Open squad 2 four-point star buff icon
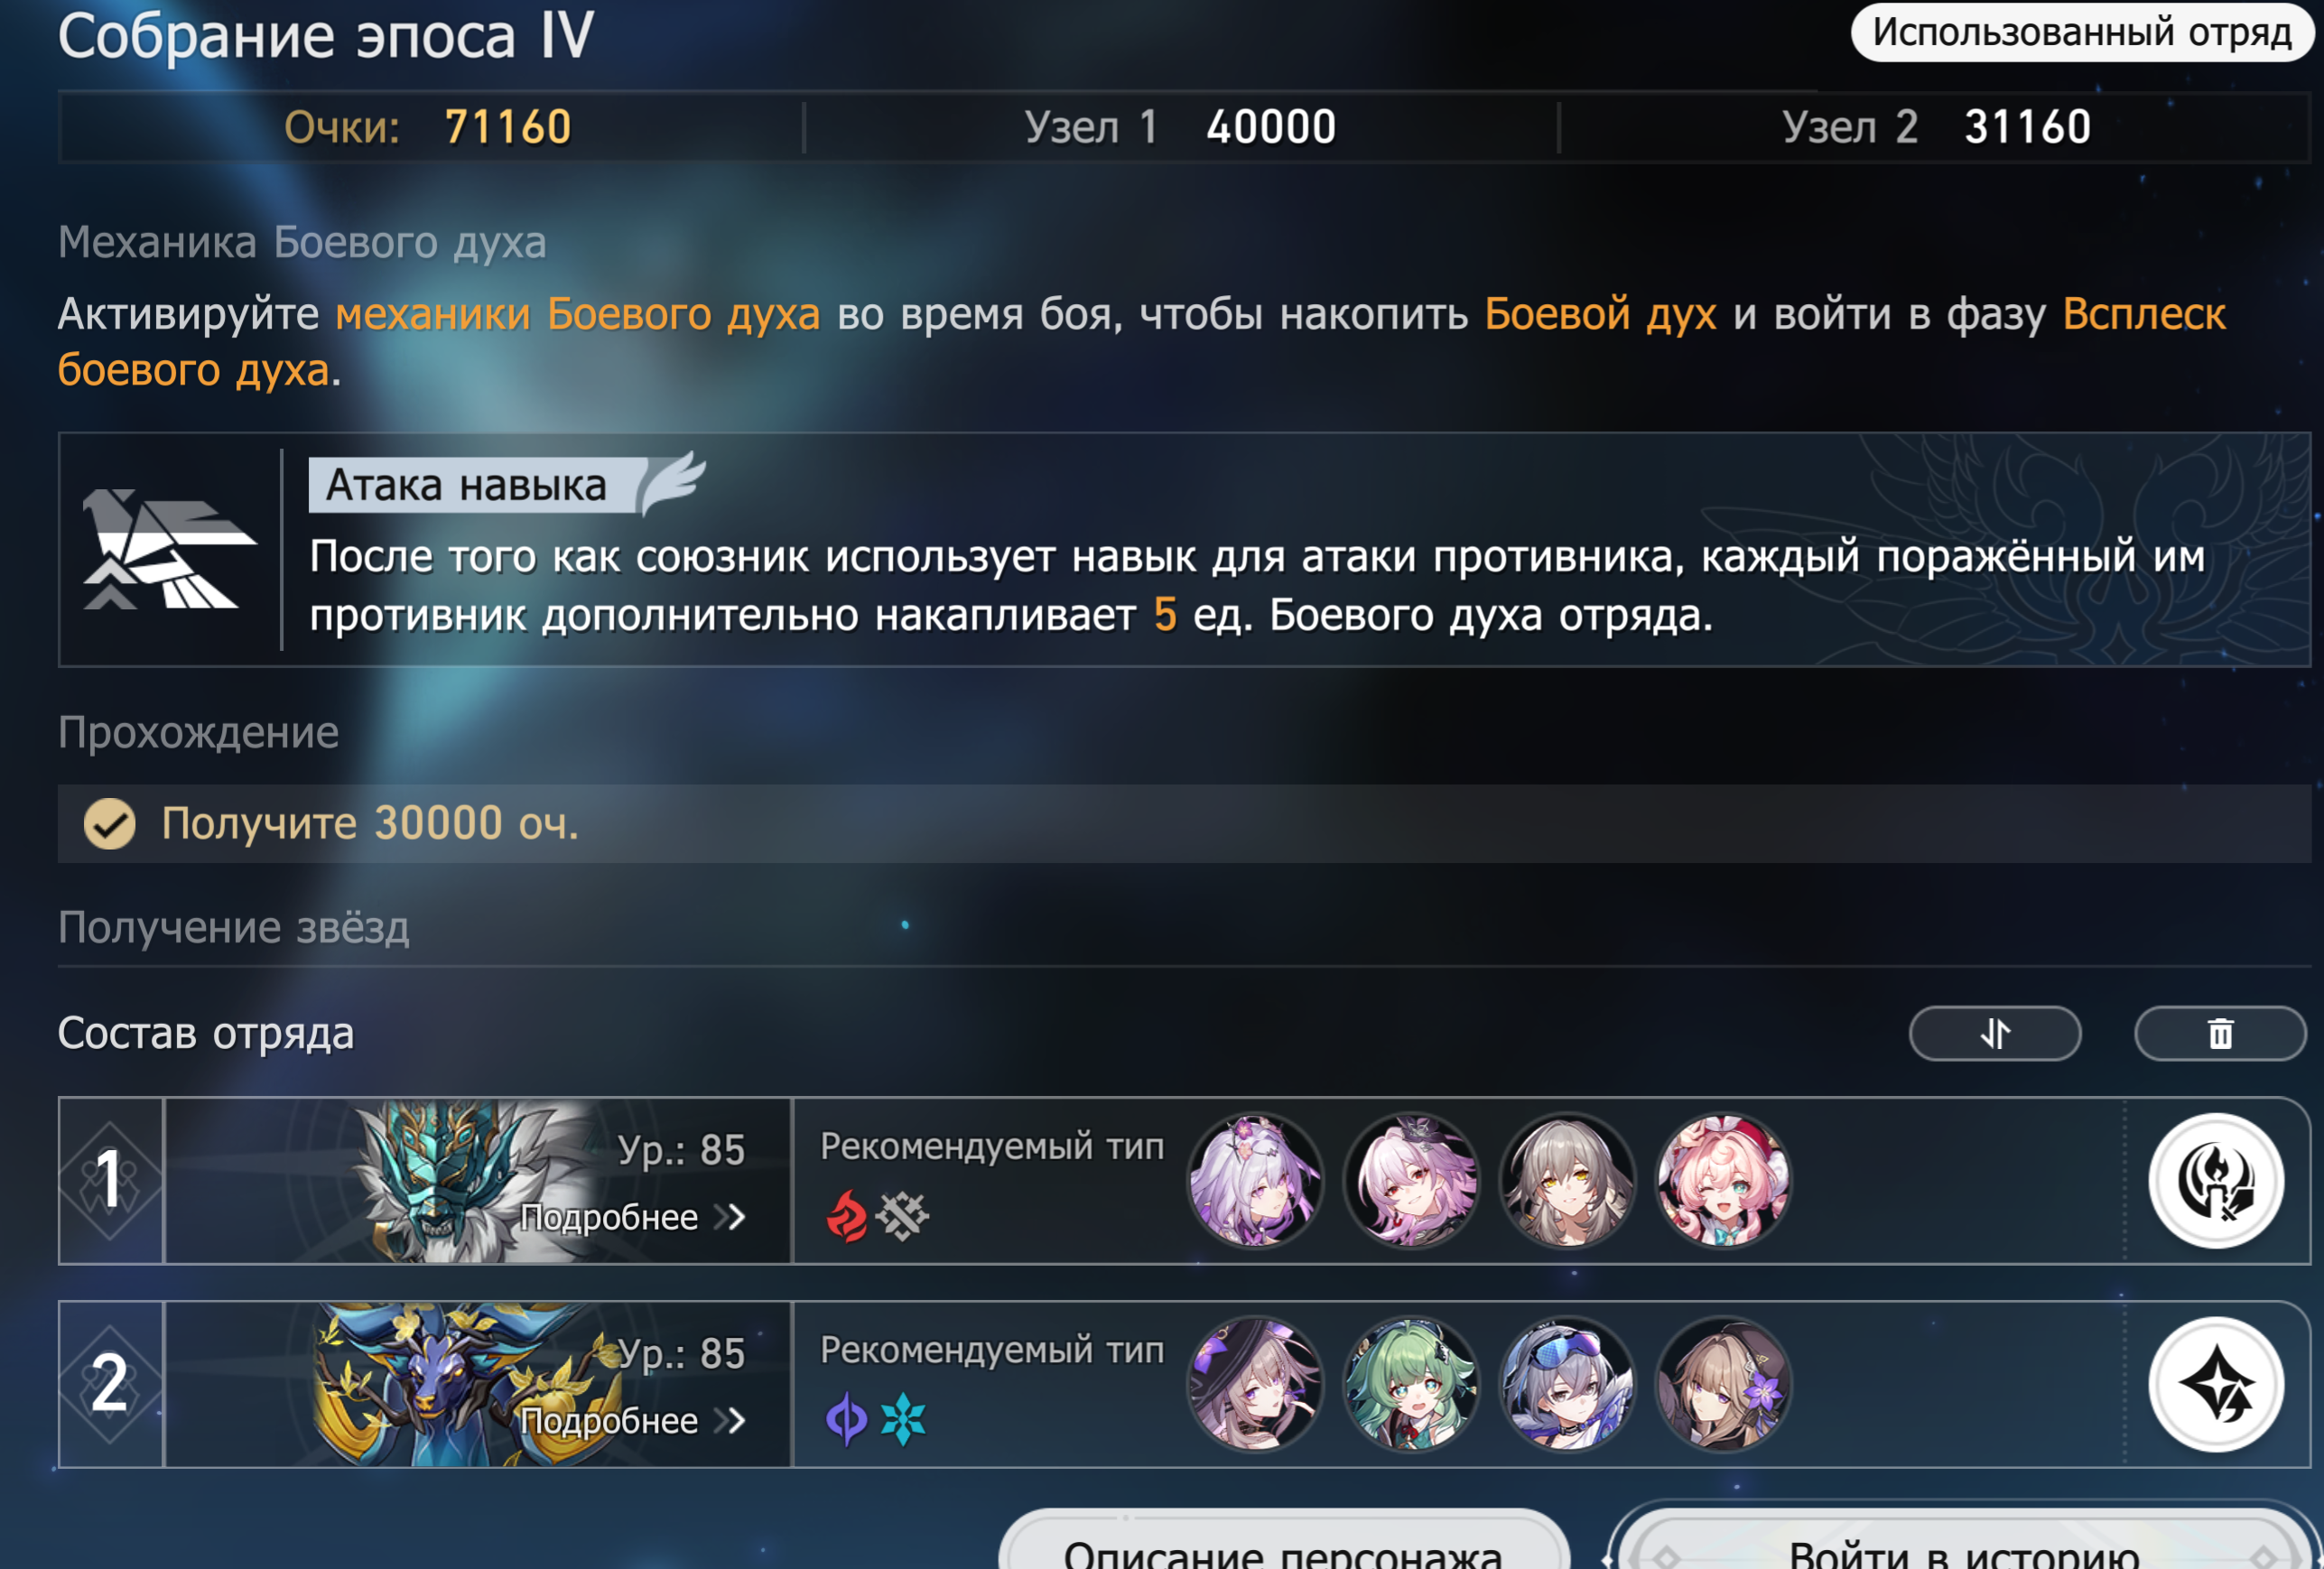 point(2216,1384)
